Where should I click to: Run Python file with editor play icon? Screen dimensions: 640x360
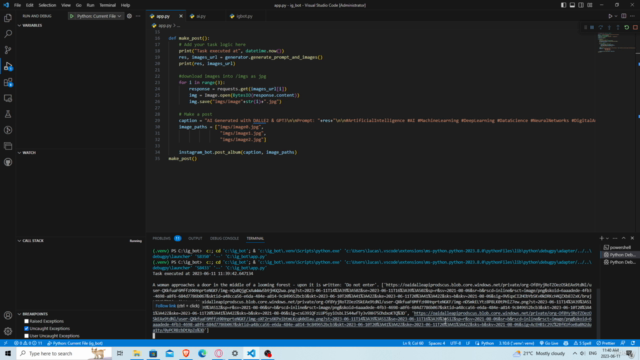point(610,16)
